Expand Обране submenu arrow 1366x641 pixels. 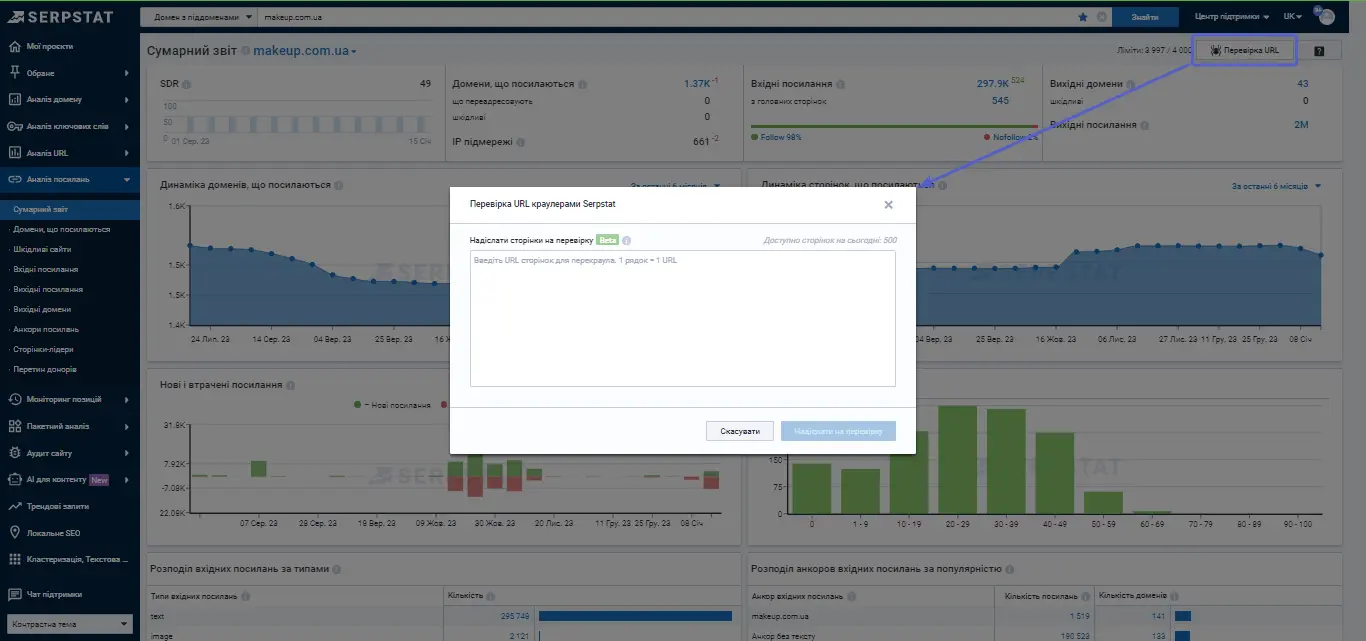coord(126,73)
